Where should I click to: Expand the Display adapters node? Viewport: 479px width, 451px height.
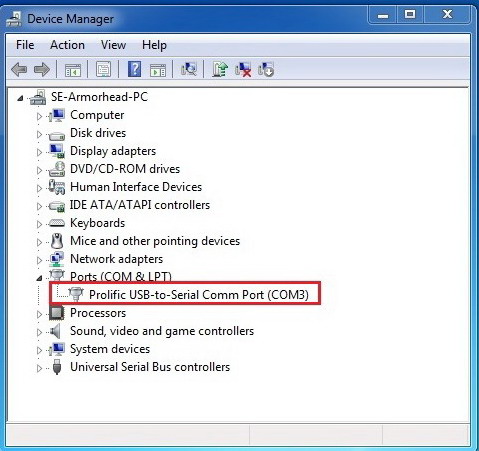coord(39,152)
